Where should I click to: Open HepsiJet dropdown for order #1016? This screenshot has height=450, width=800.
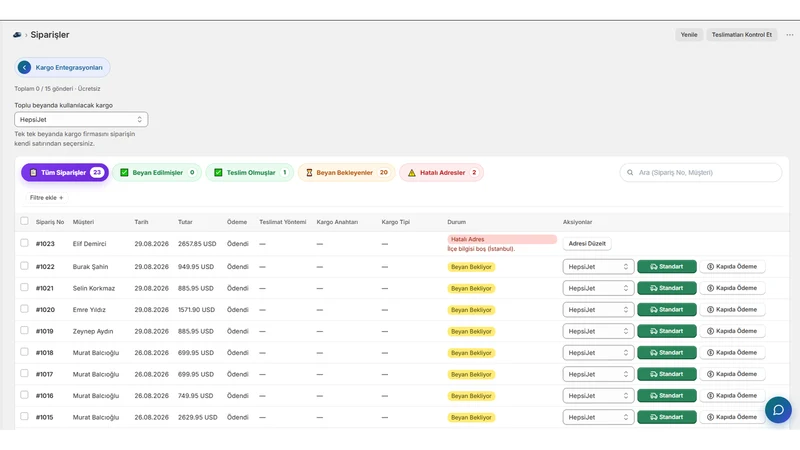598,395
